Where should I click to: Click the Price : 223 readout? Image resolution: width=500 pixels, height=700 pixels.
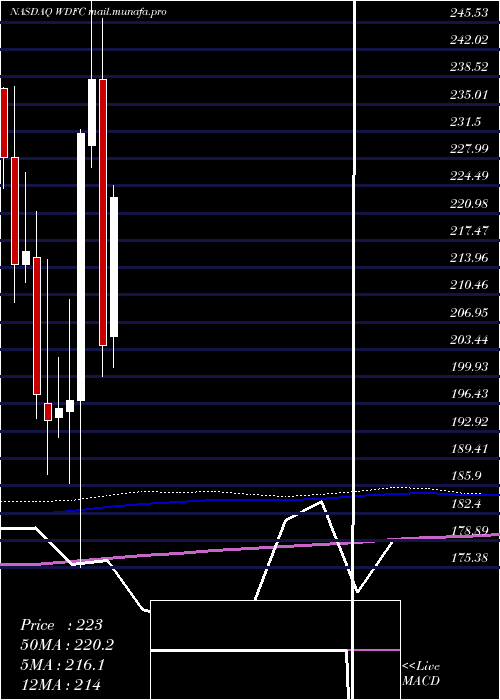click(62, 625)
